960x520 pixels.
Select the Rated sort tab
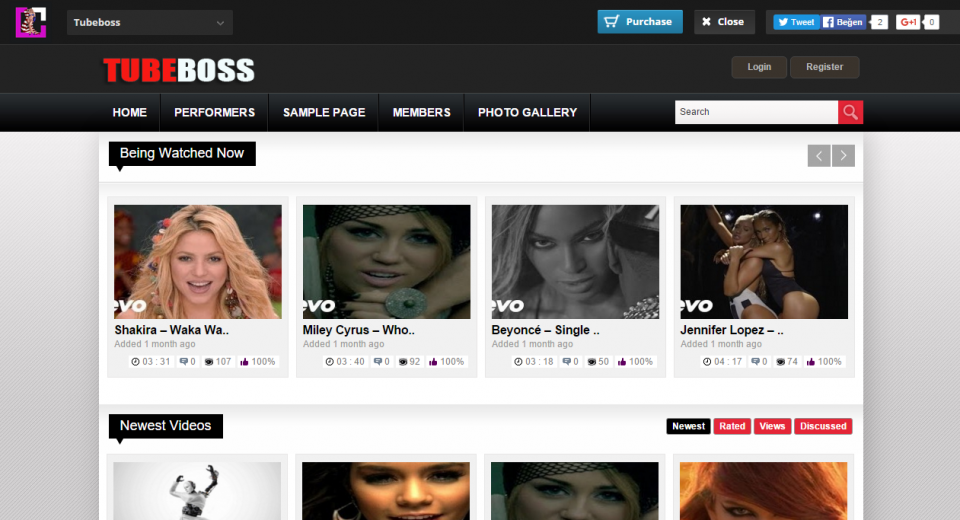pos(732,426)
